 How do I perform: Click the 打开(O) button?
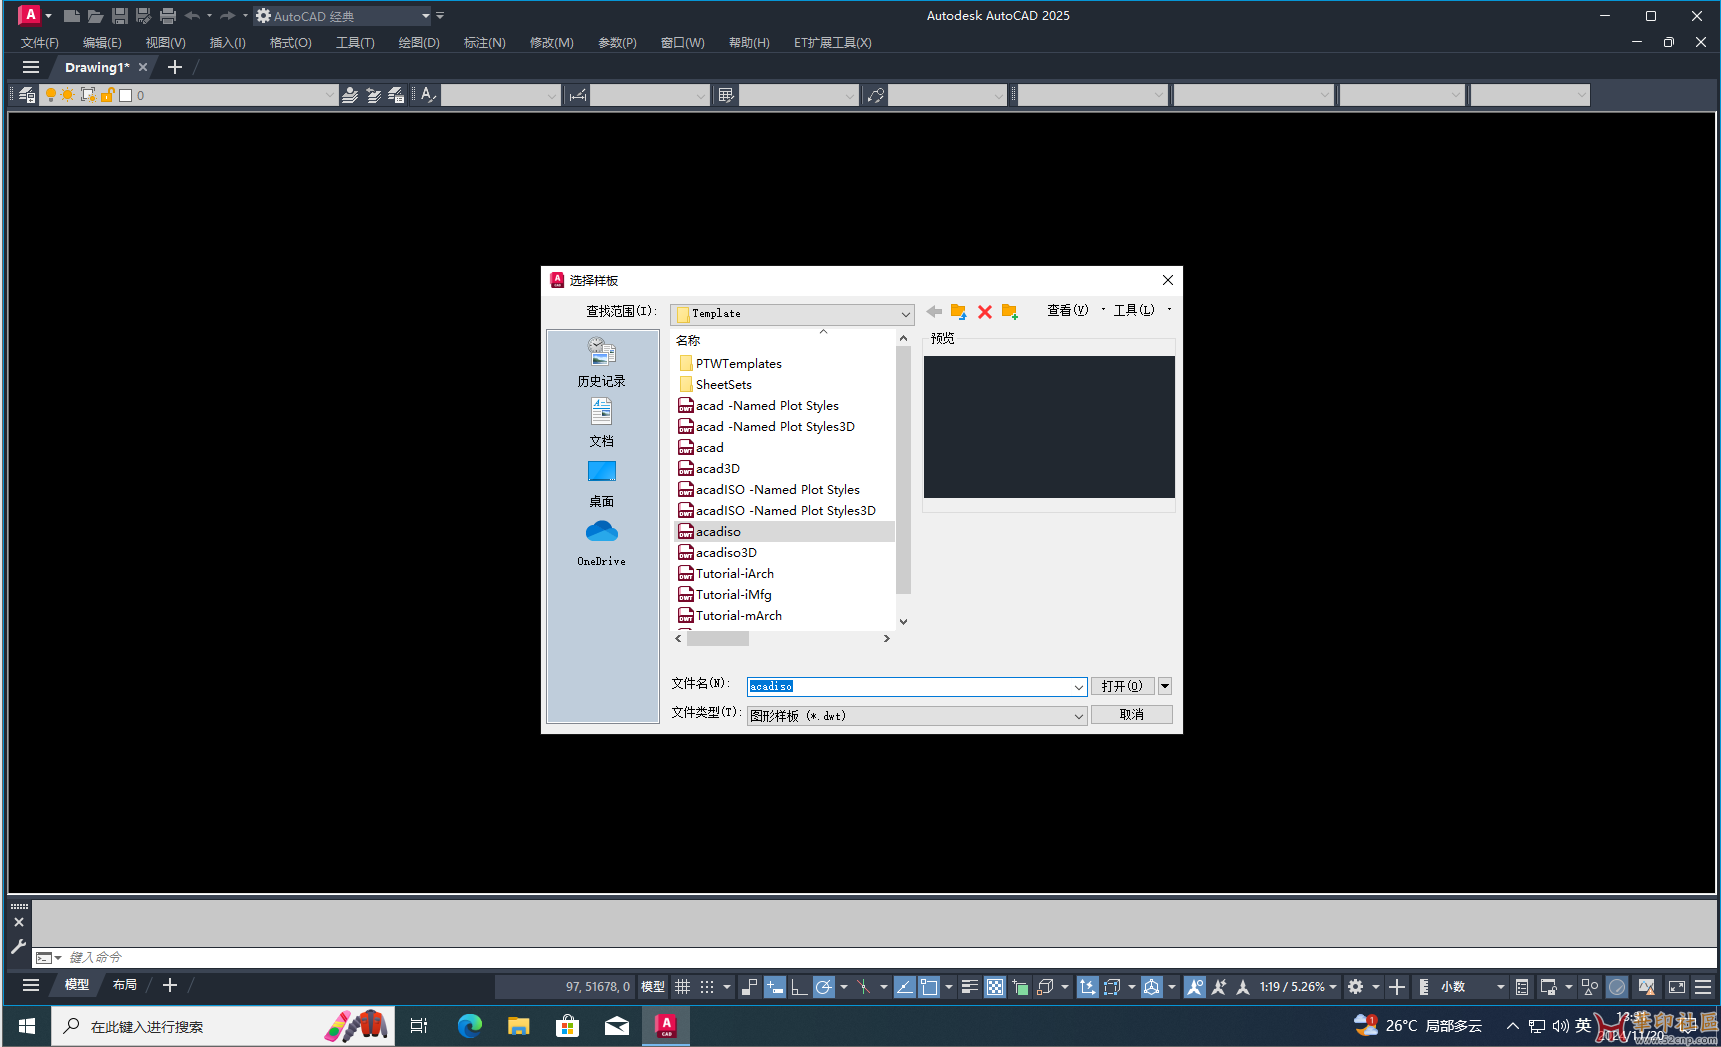click(1122, 686)
